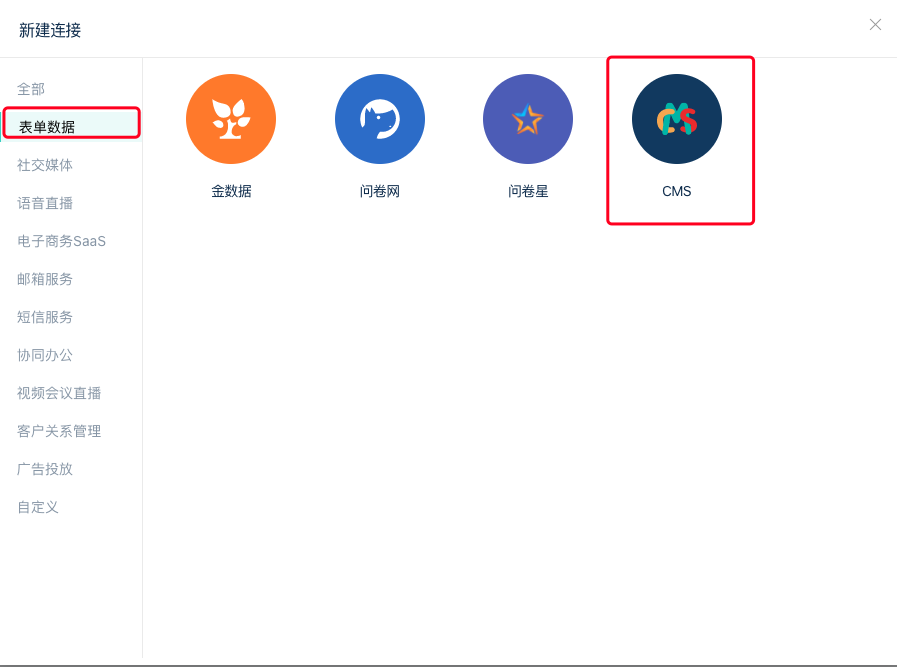This screenshot has width=897, height=667.
Task: Switch to the 全部 category
Action: click(31, 89)
